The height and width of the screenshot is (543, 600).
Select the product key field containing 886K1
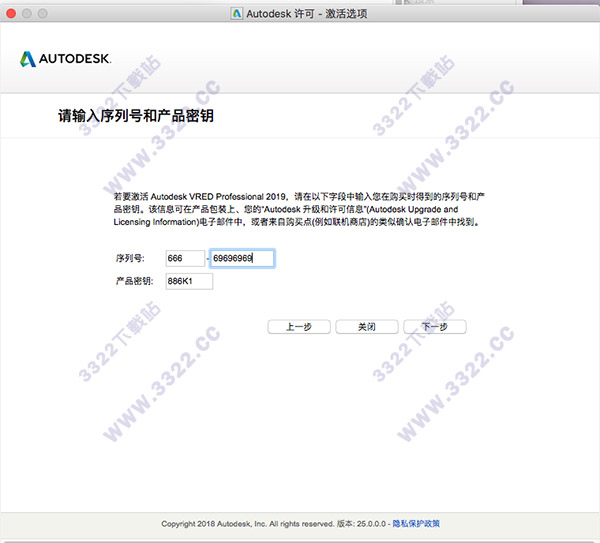(x=189, y=281)
